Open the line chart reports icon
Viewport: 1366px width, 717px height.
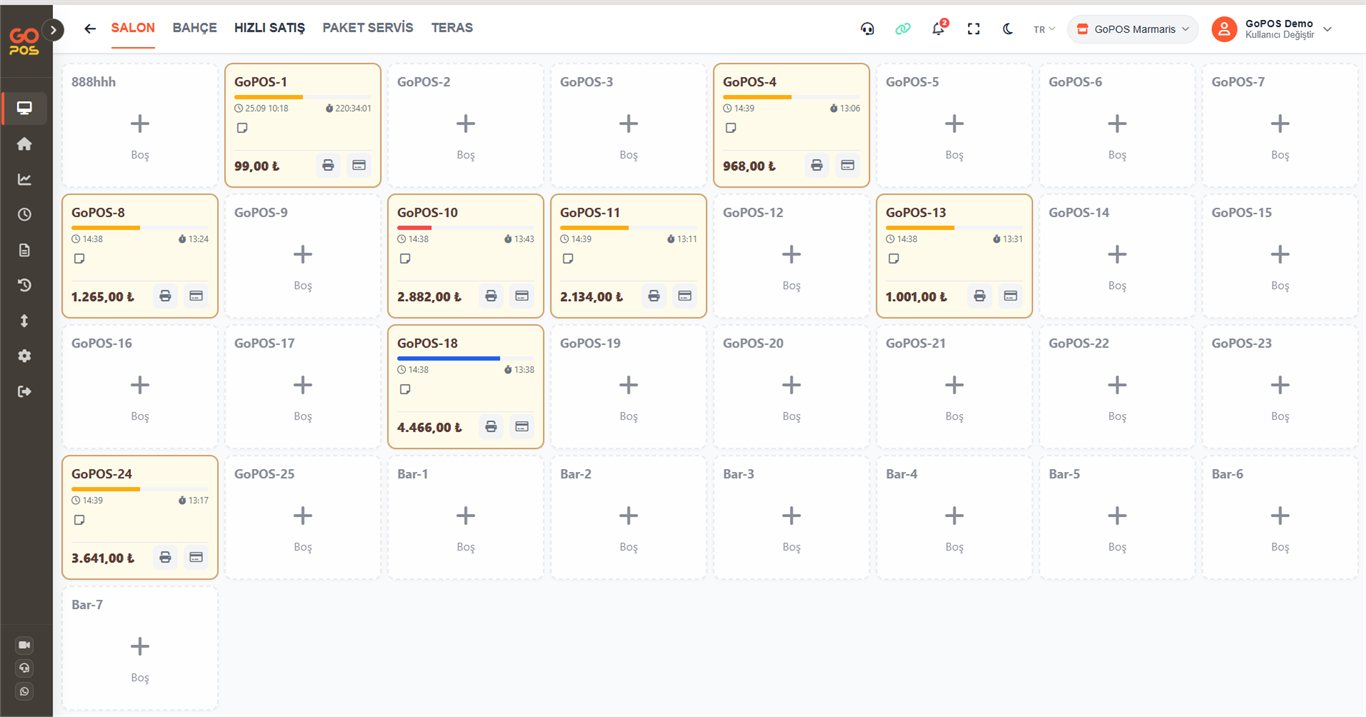pyautogui.click(x=25, y=179)
